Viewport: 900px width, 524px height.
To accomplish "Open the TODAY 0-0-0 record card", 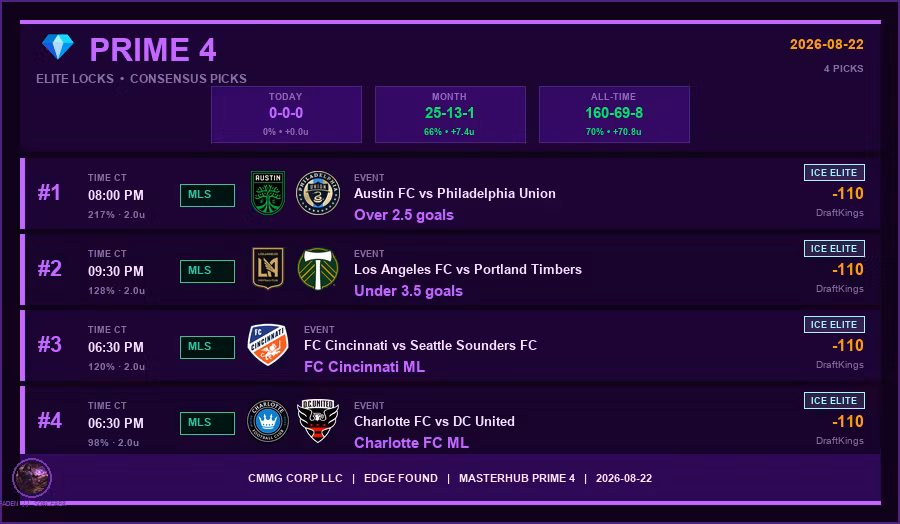I will tap(286, 114).
